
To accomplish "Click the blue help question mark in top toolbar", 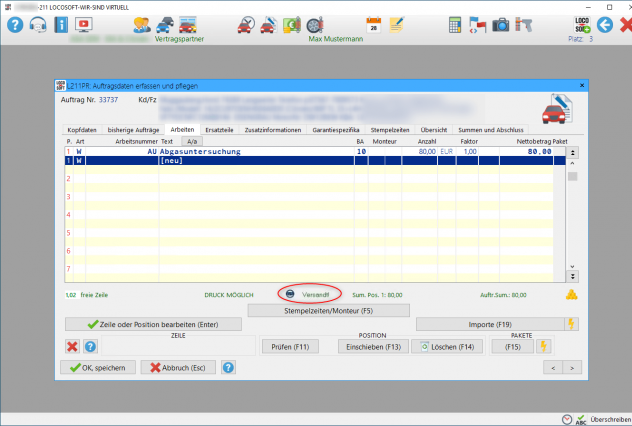I will click(15, 25).
